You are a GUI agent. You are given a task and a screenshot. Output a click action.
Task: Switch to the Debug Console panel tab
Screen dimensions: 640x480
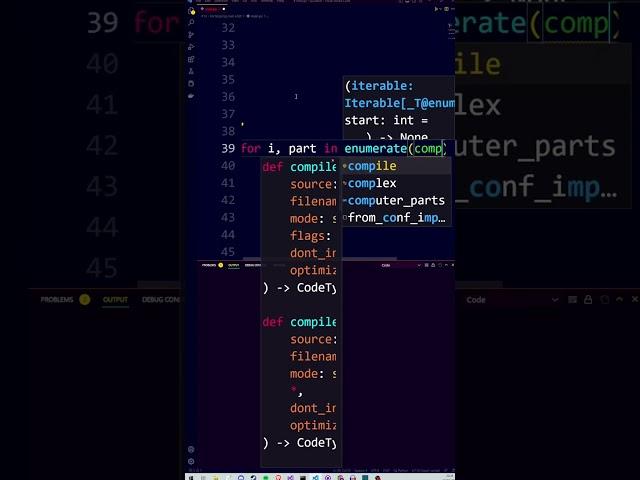[x=253, y=265]
